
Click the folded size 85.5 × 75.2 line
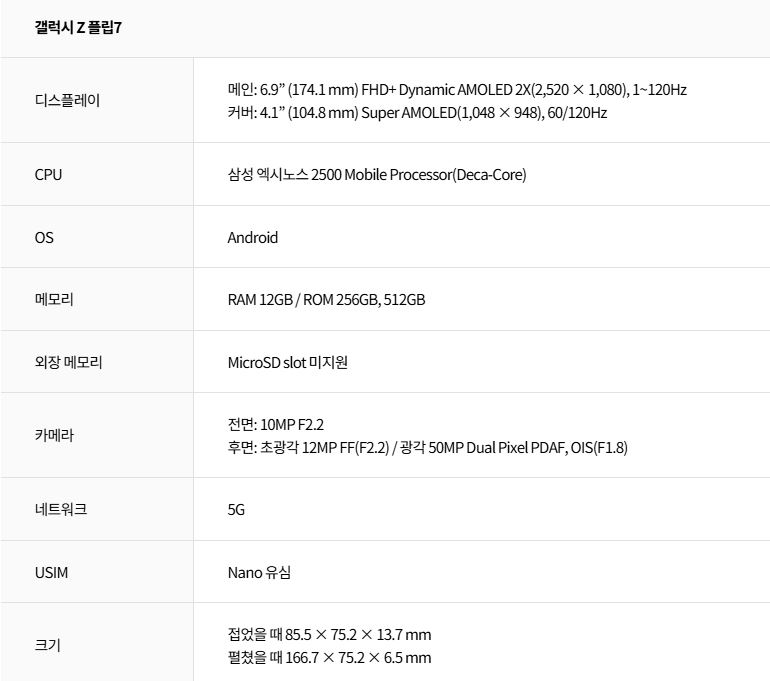pyautogui.click(x=329, y=634)
